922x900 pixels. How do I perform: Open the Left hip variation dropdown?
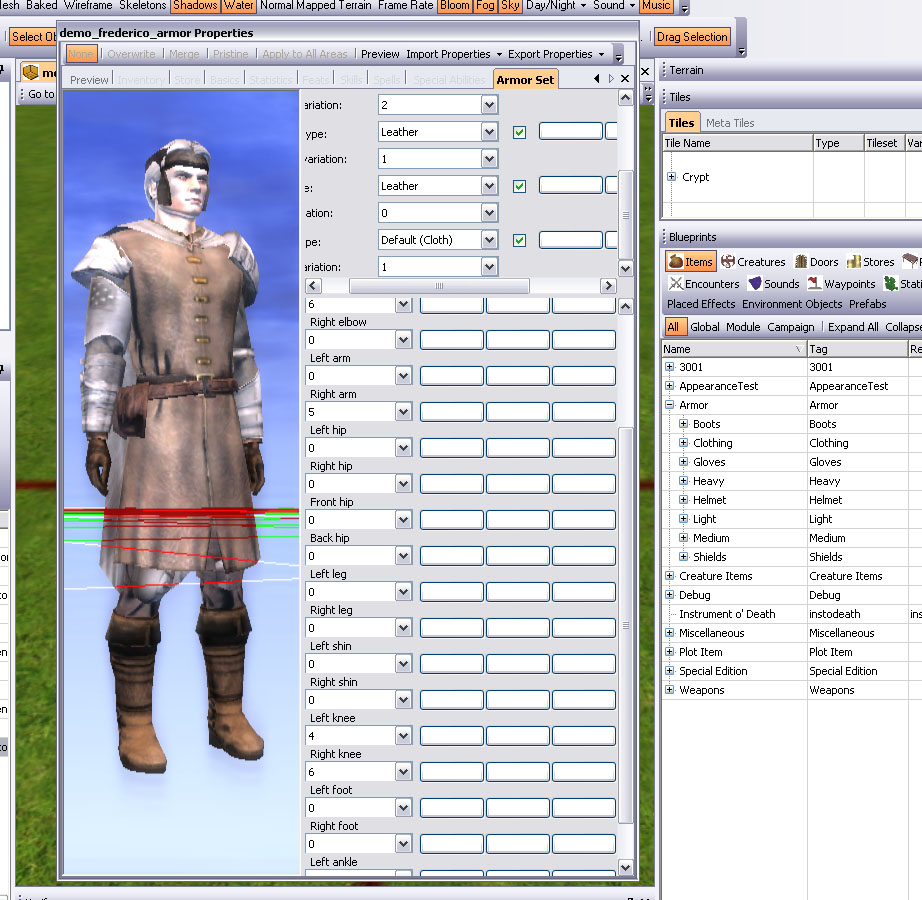coord(403,448)
